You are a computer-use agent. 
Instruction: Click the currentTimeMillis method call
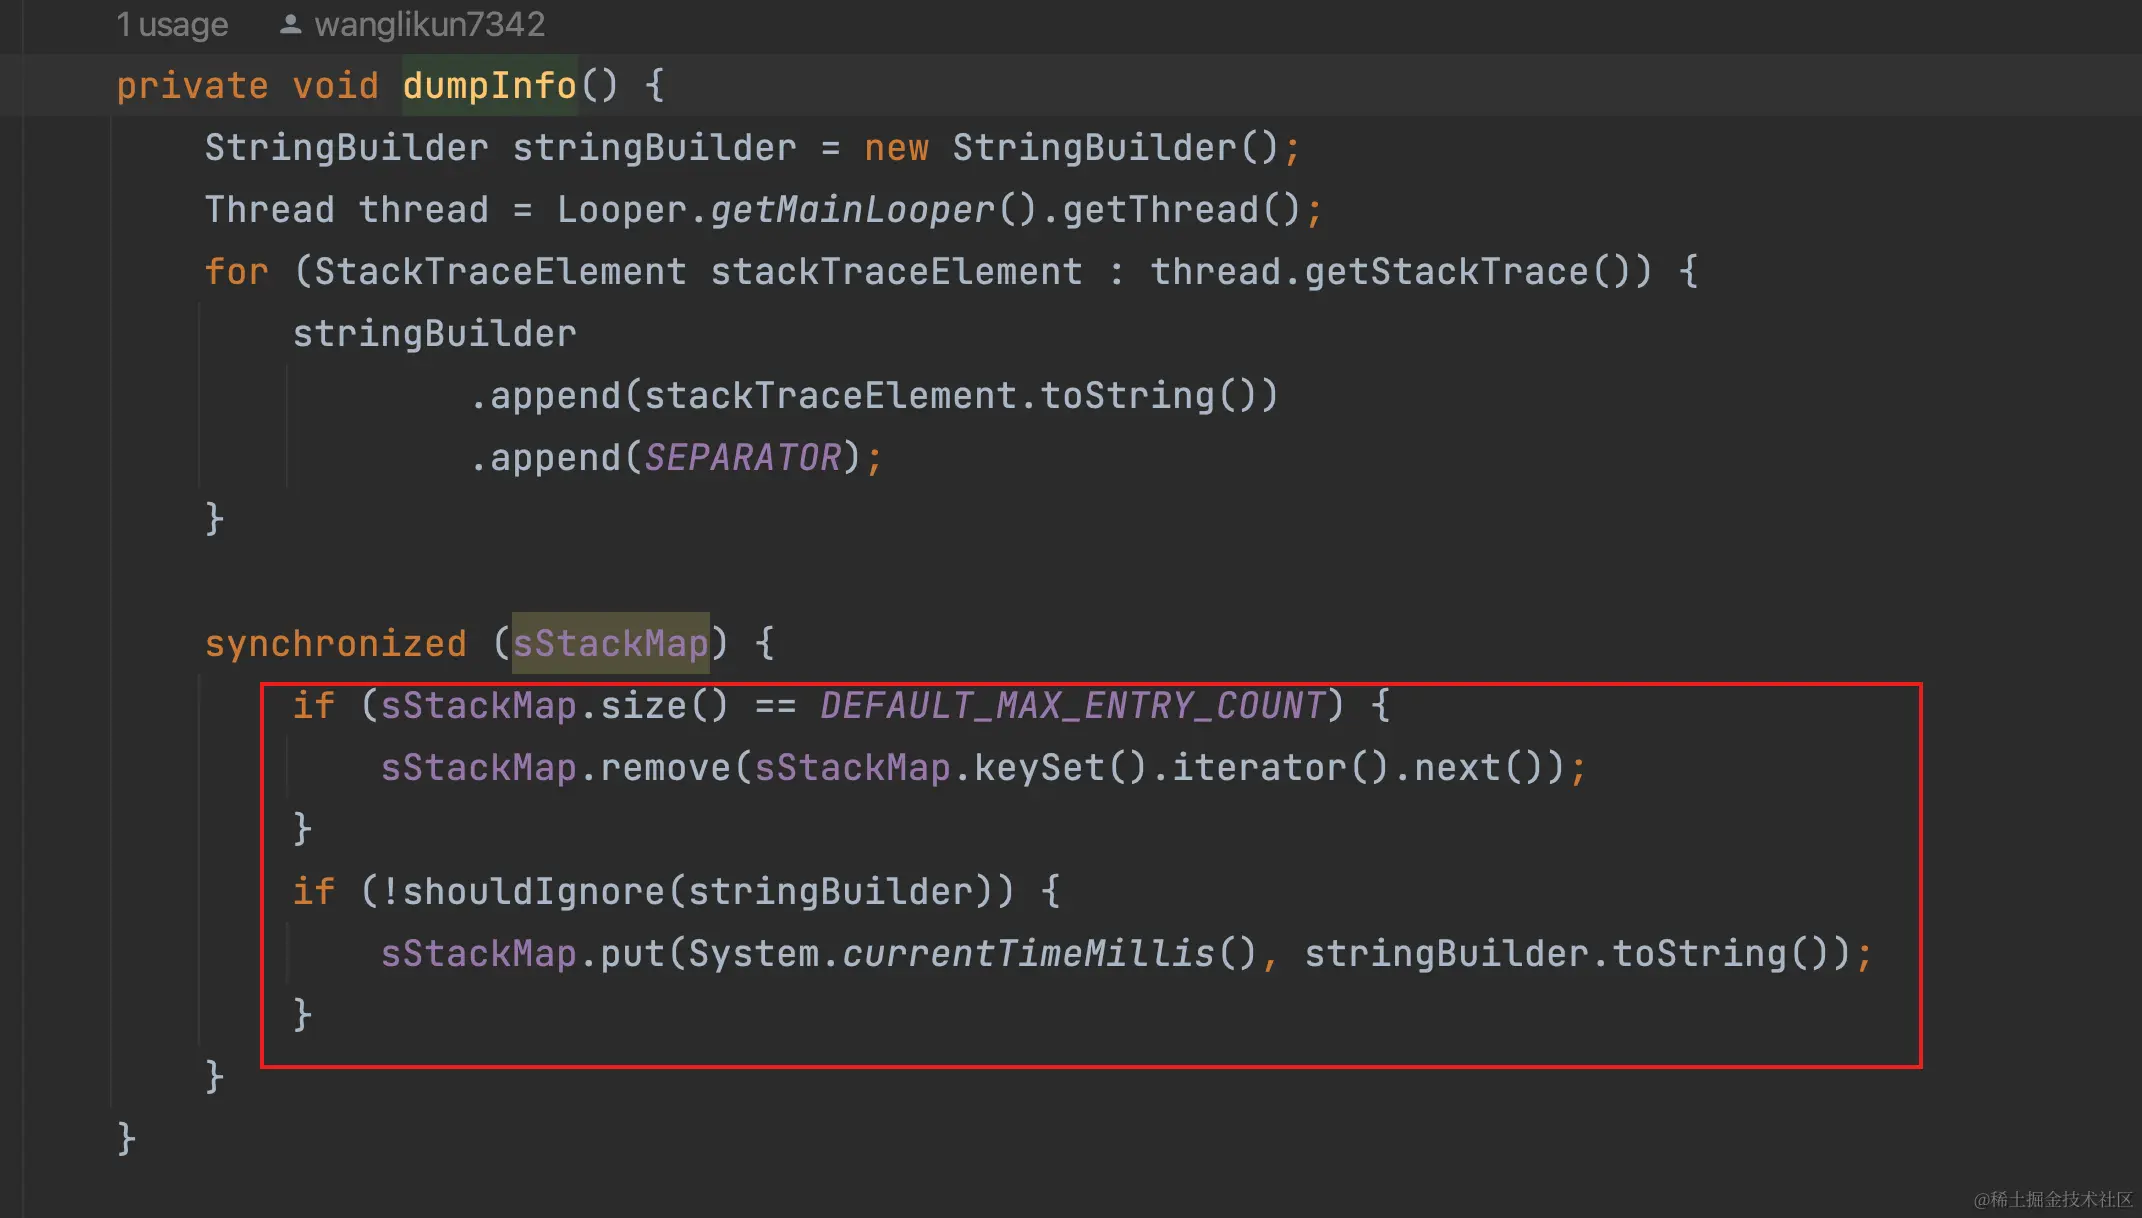click(1027, 953)
